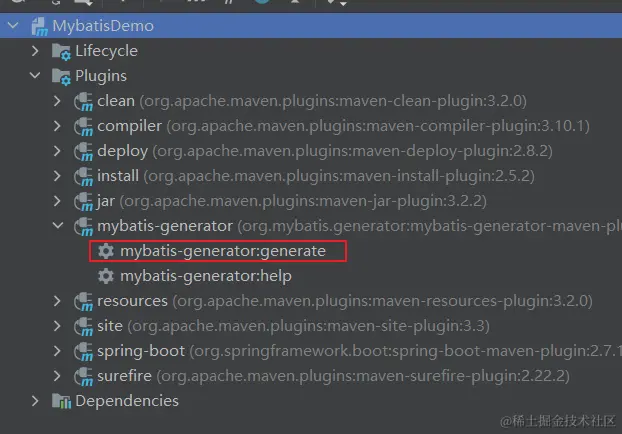Expand the resources plugin goals
Viewport: 622px width, 434px height.
pyautogui.click(x=57, y=301)
